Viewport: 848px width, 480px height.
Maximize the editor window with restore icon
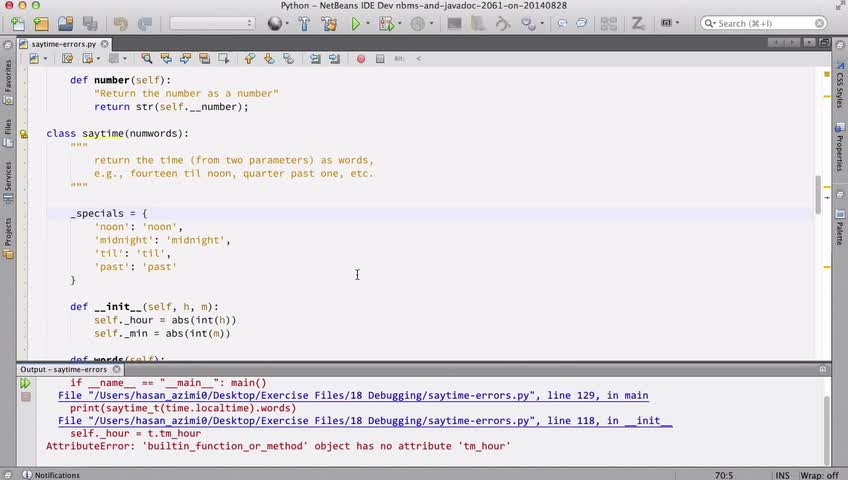point(825,43)
